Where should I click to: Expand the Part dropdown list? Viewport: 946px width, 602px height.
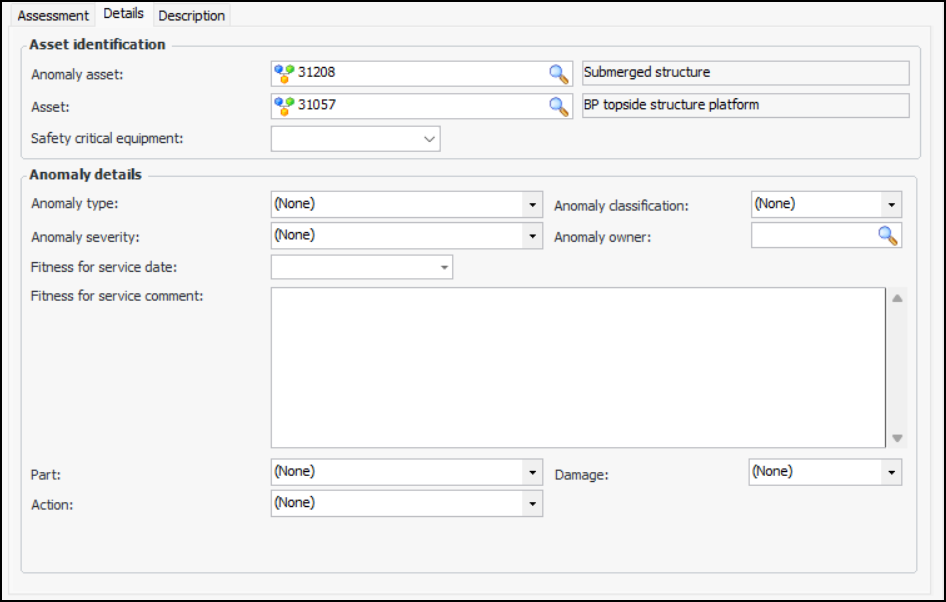tap(533, 472)
